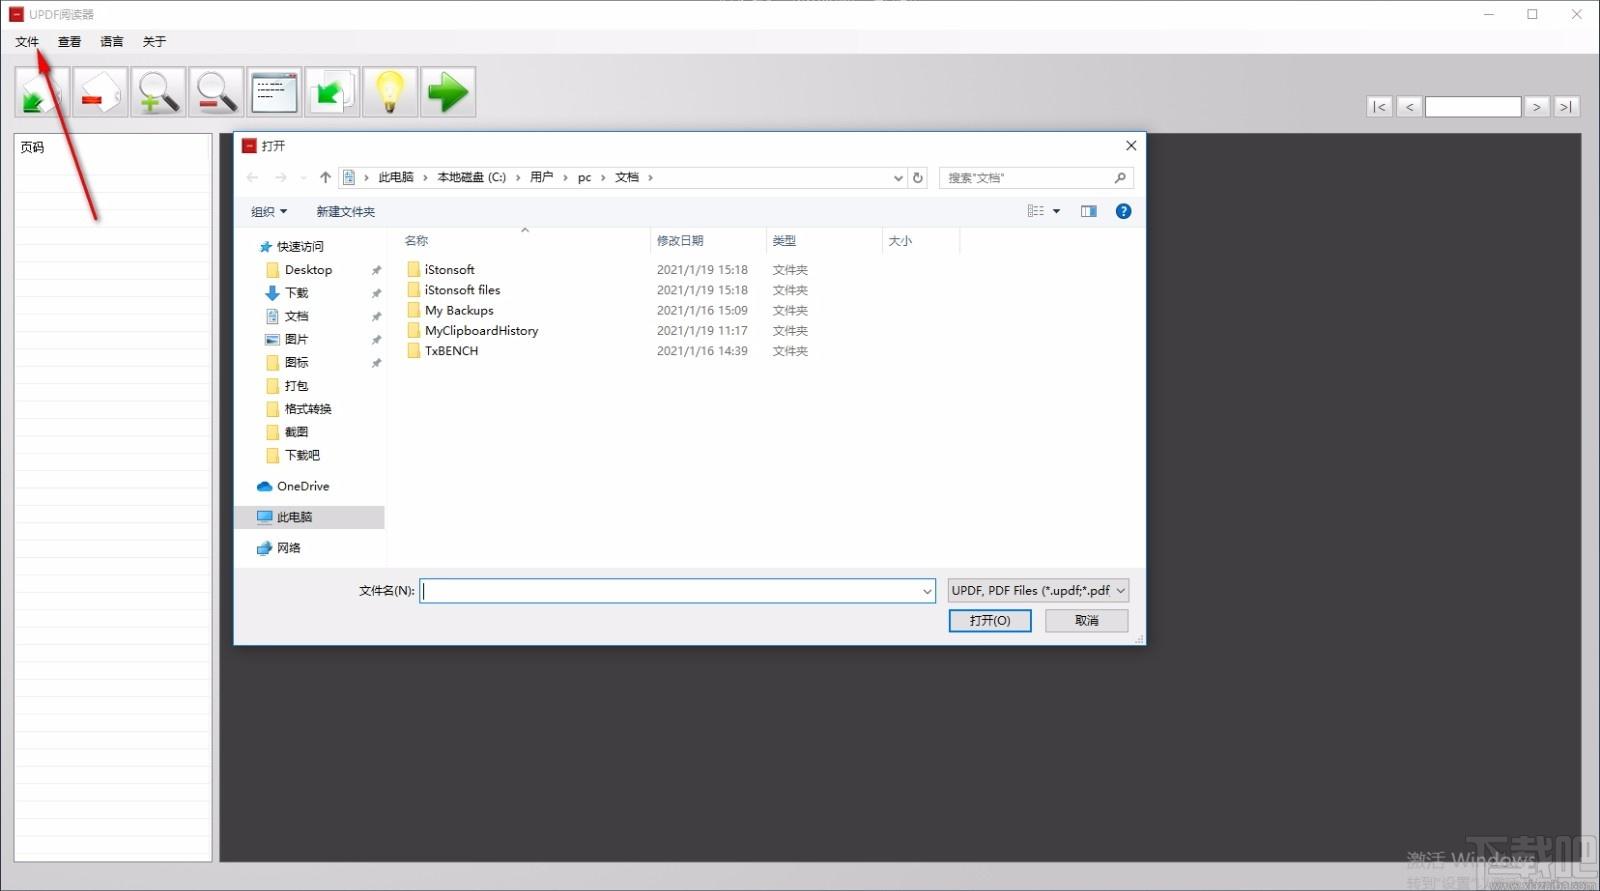Expand the file name dropdown arrow
Screen dimensions: 1600x891
pyautogui.click(x=927, y=591)
